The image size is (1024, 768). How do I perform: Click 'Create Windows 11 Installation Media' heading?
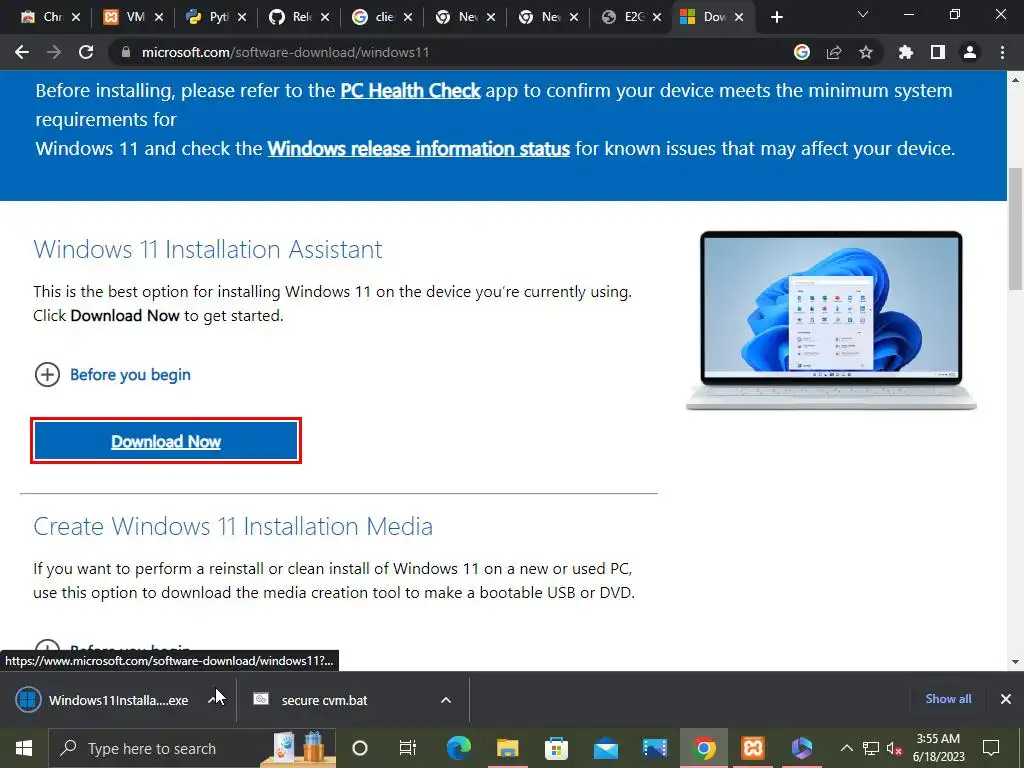click(x=233, y=526)
